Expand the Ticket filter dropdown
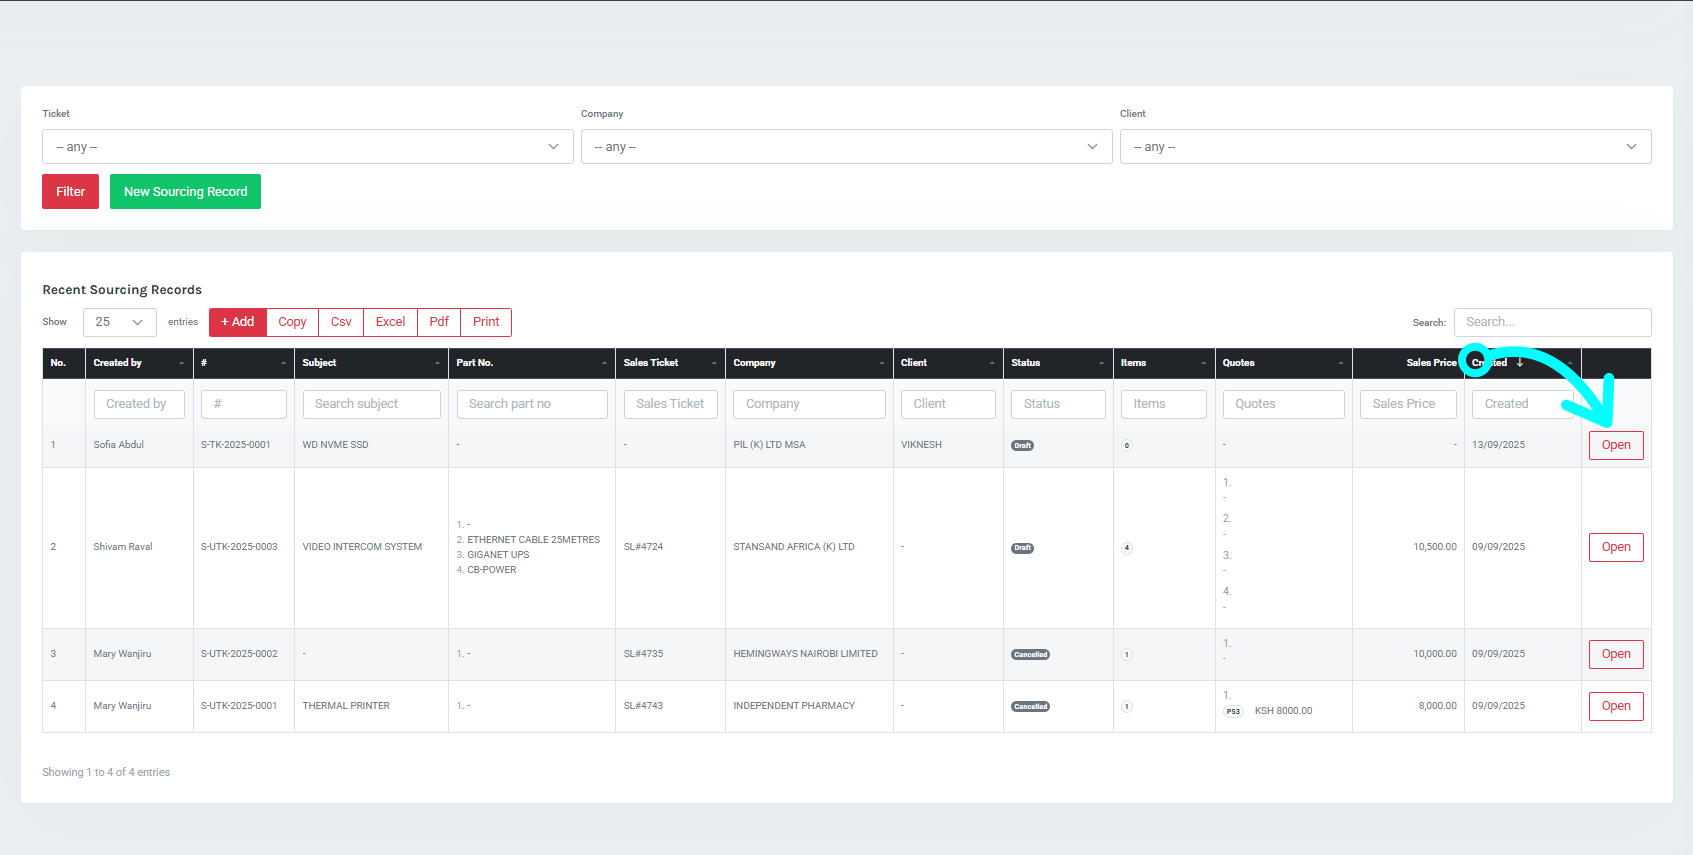Image resolution: width=1693 pixels, height=855 pixels. coord(307,147)
